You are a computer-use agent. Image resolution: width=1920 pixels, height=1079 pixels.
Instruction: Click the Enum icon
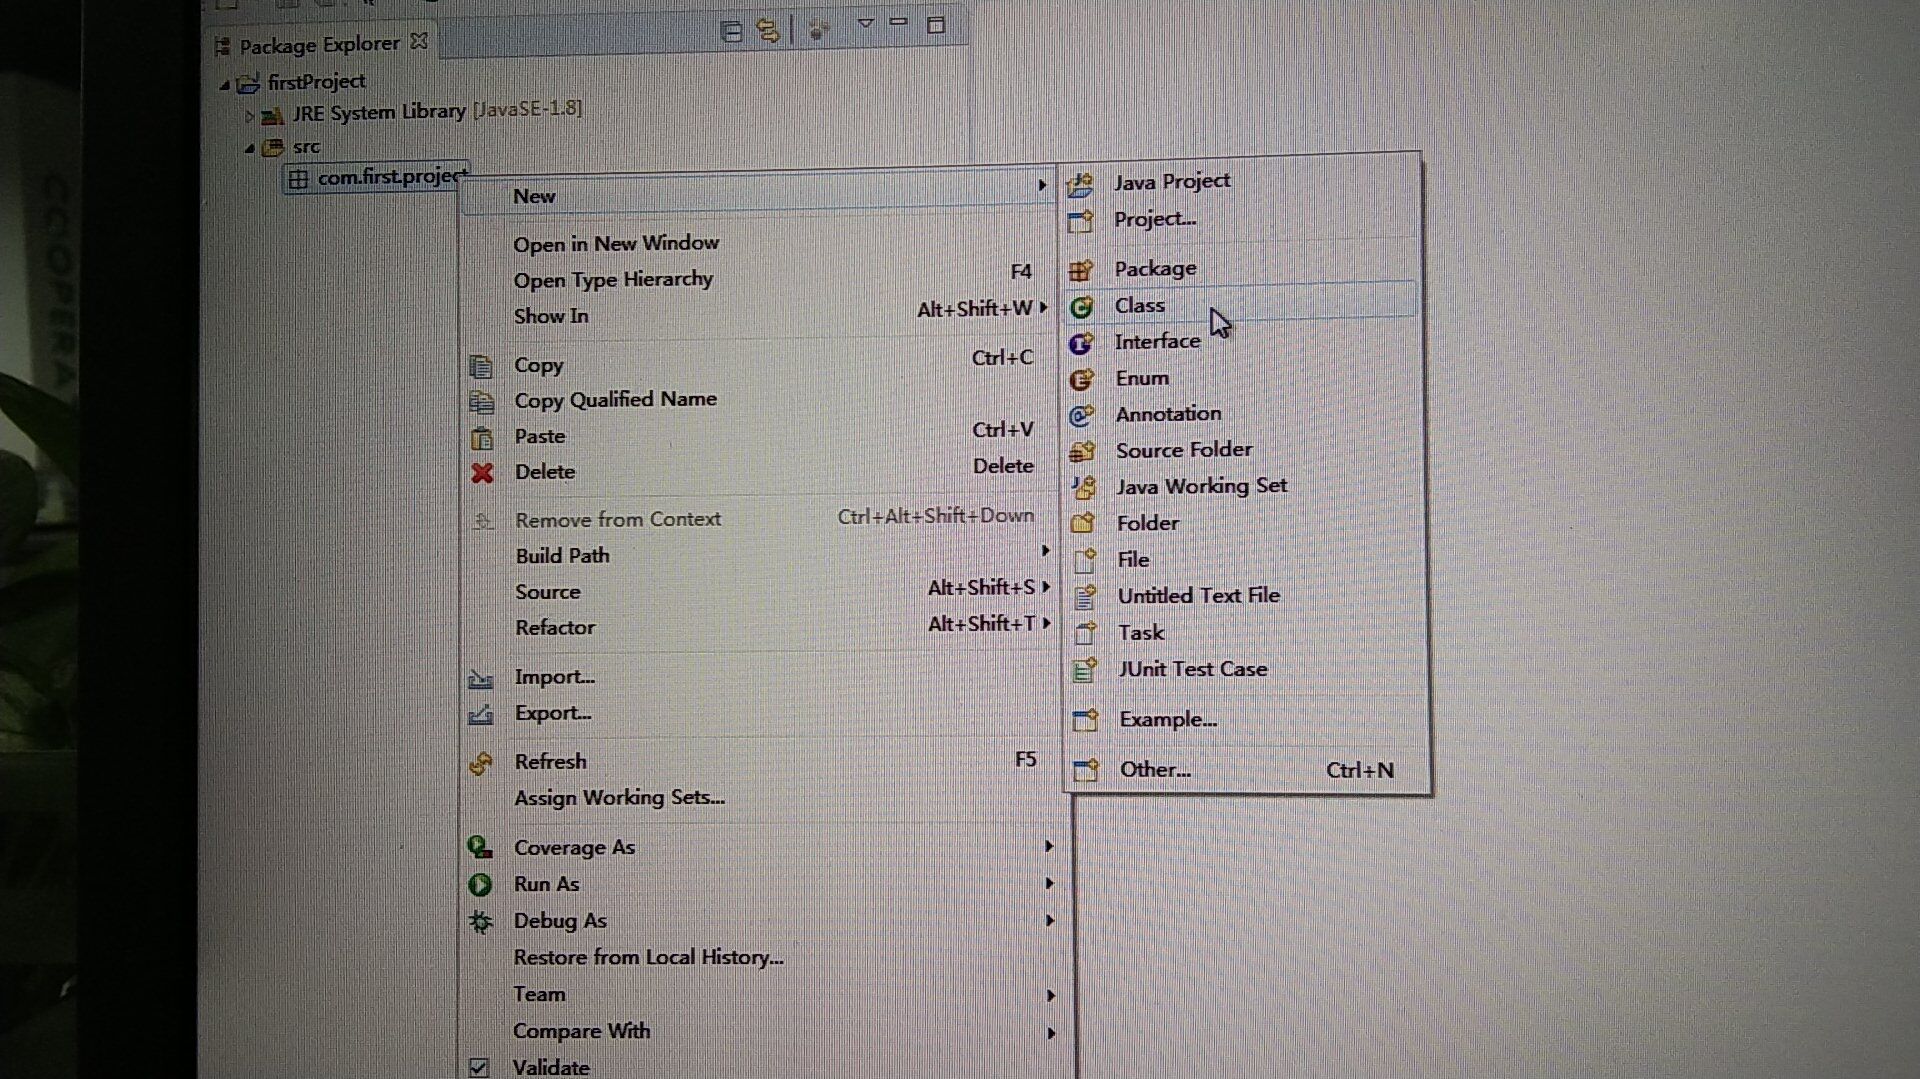1081,380
